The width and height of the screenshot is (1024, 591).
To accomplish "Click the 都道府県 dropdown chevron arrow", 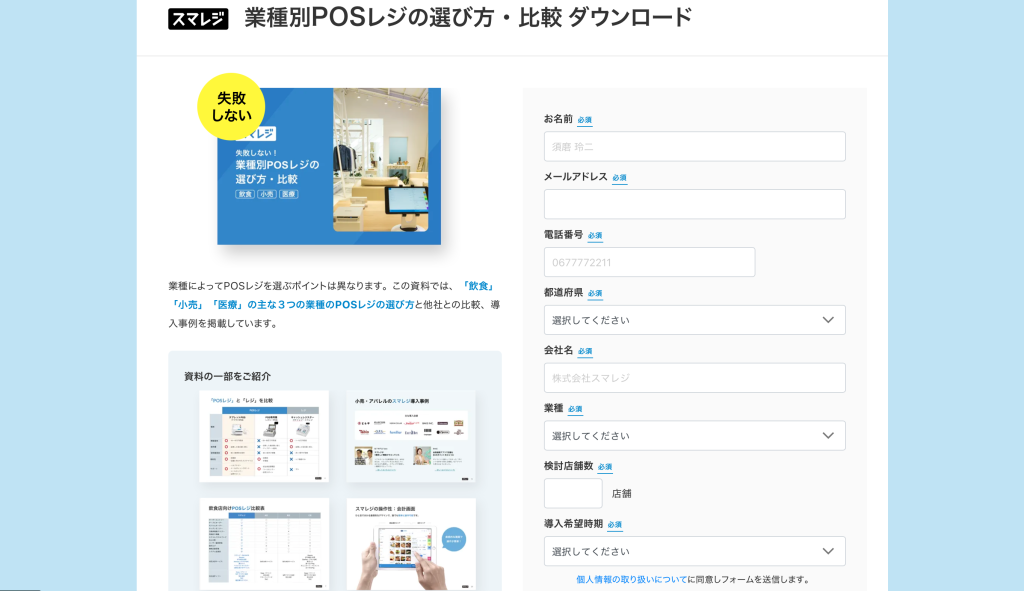I will point(828,320).
